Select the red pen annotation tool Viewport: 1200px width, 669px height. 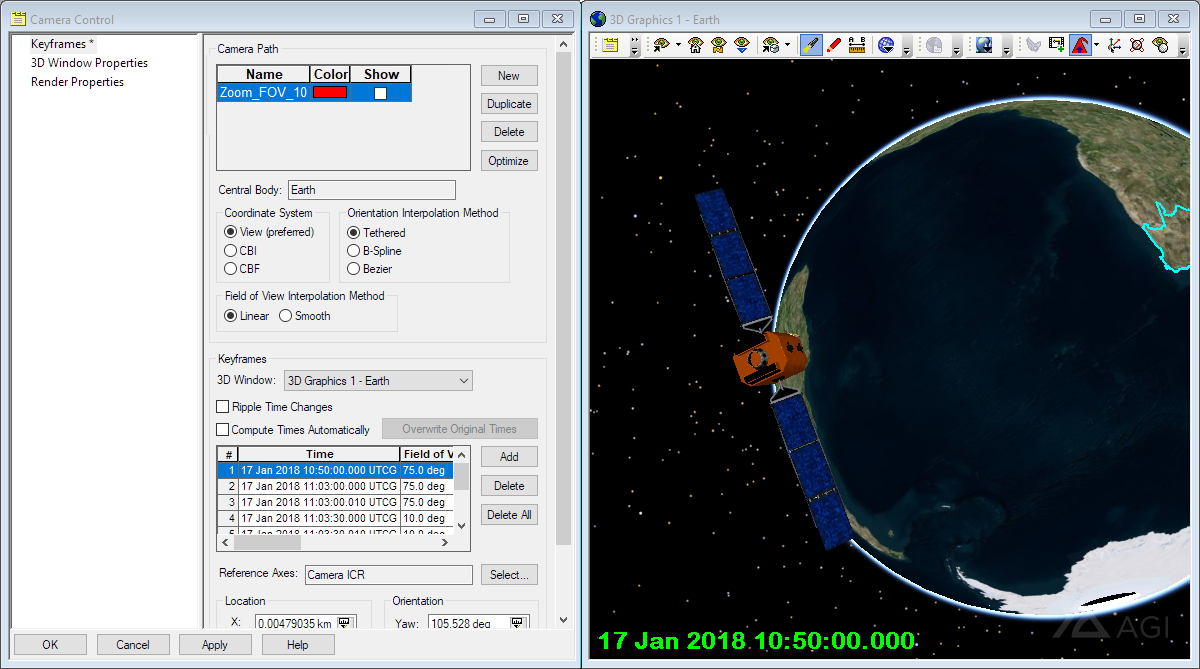[834, 45]
